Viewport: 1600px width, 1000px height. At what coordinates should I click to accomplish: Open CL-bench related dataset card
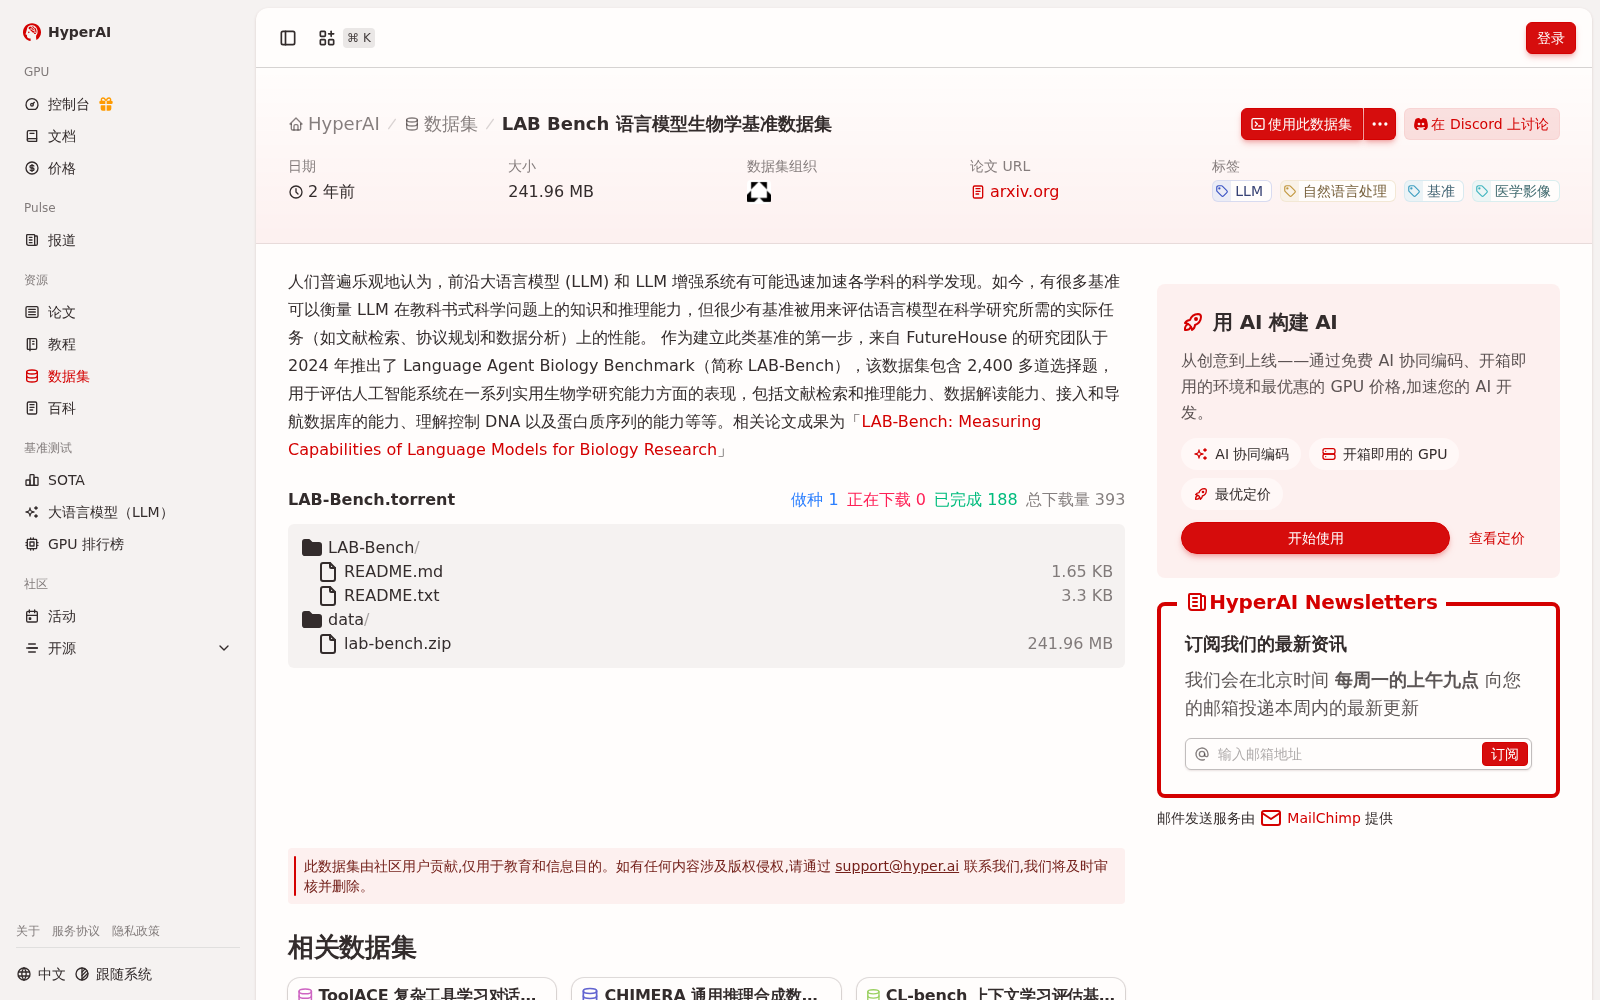[991, 990]
